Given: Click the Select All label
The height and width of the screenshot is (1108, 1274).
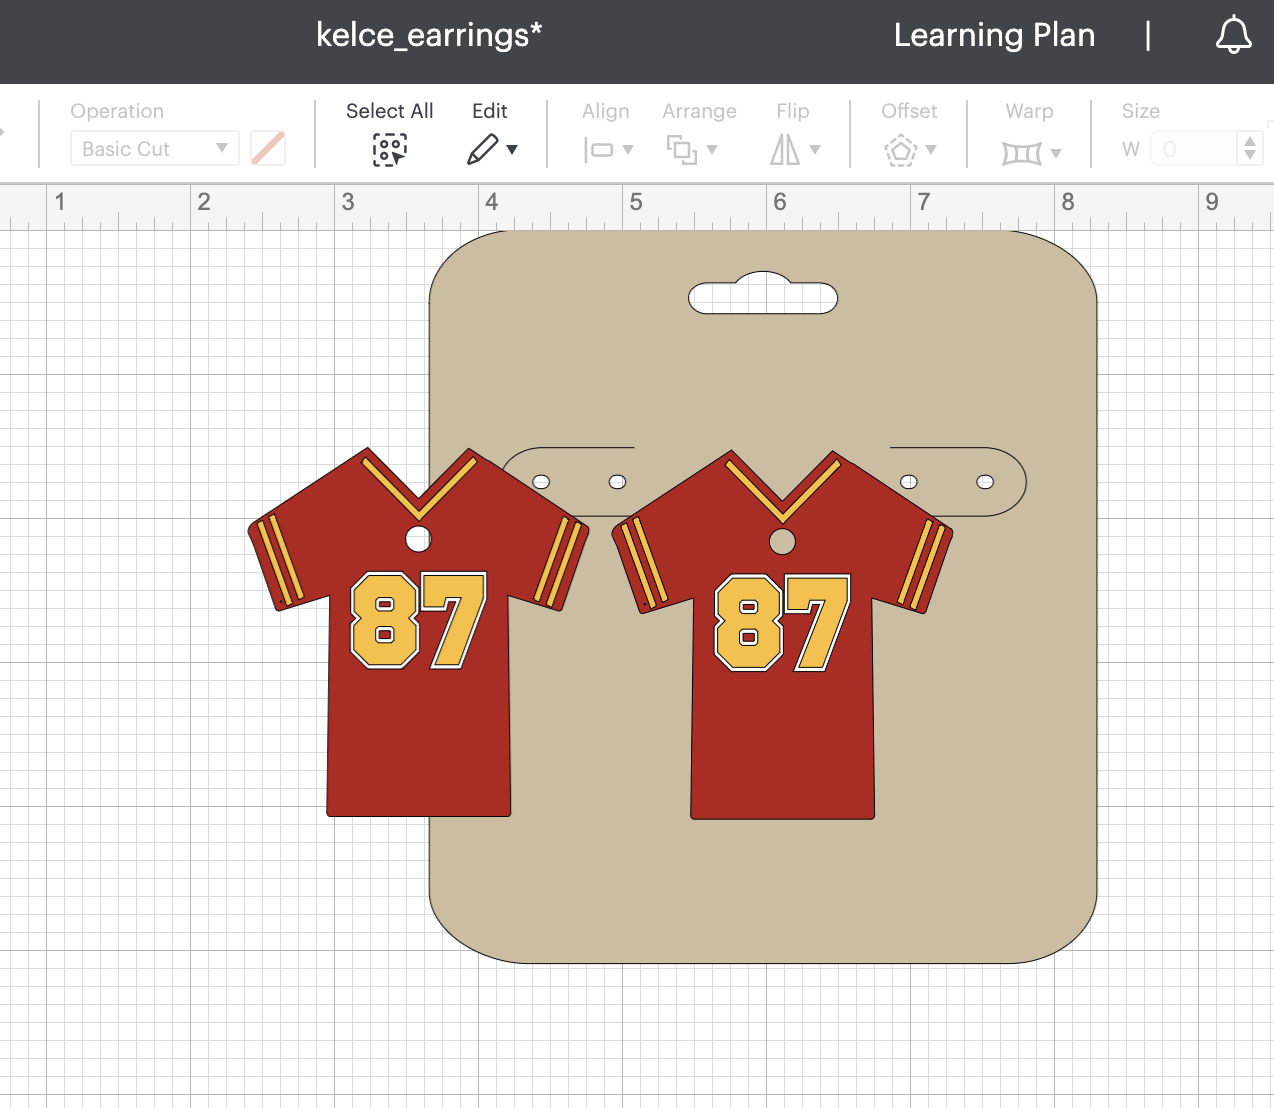Looking at the screenshot, I should coord(390,111).
